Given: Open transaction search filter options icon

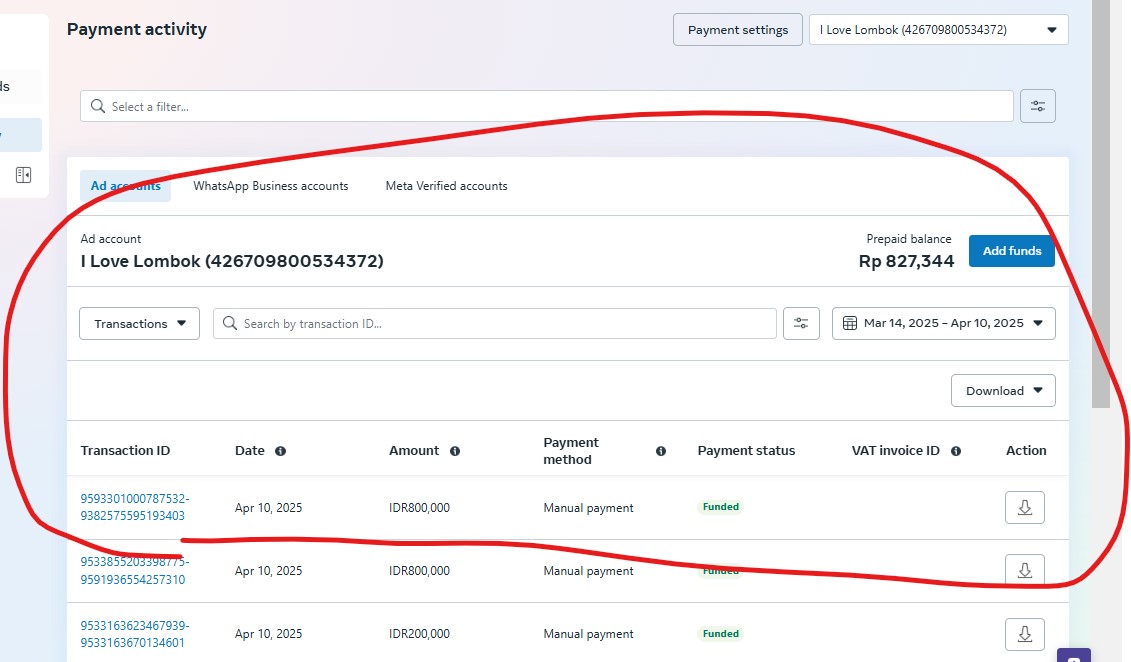Looking at the screenshot, I should click(801, 323).
